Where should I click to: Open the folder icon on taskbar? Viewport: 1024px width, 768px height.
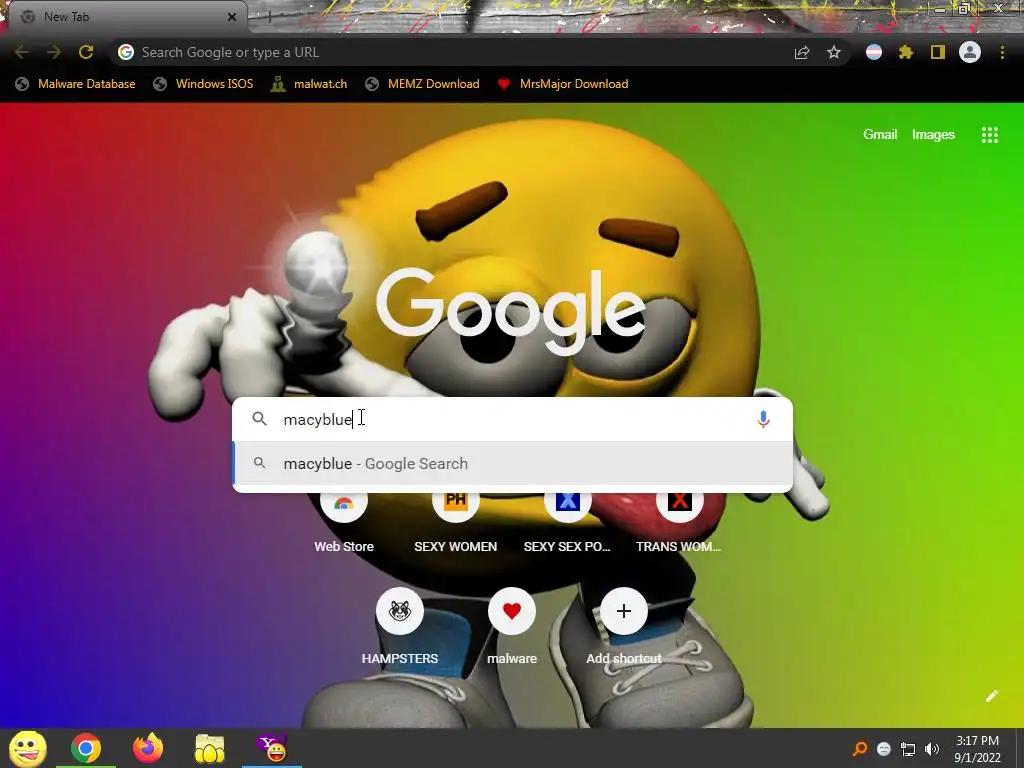point(210,748)
